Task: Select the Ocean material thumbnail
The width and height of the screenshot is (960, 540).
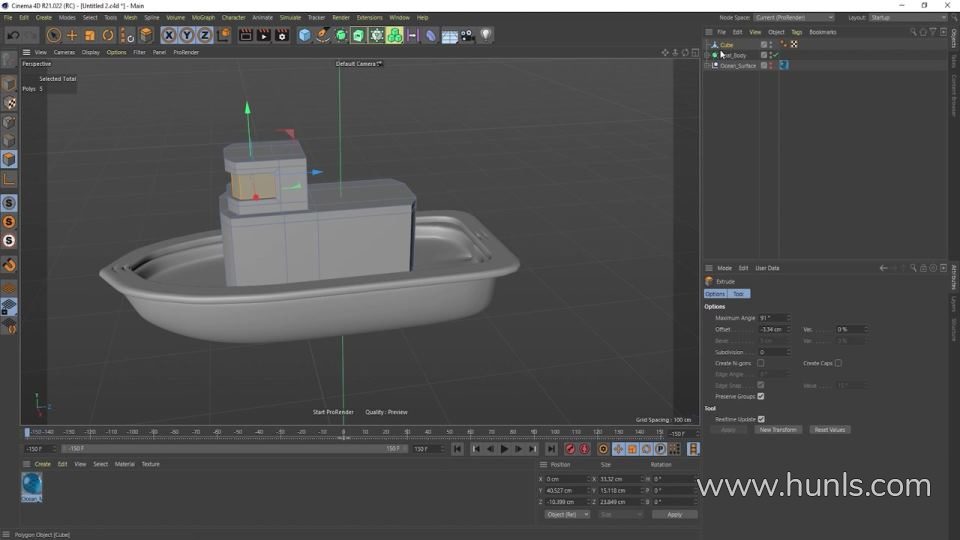Action: 32,486
